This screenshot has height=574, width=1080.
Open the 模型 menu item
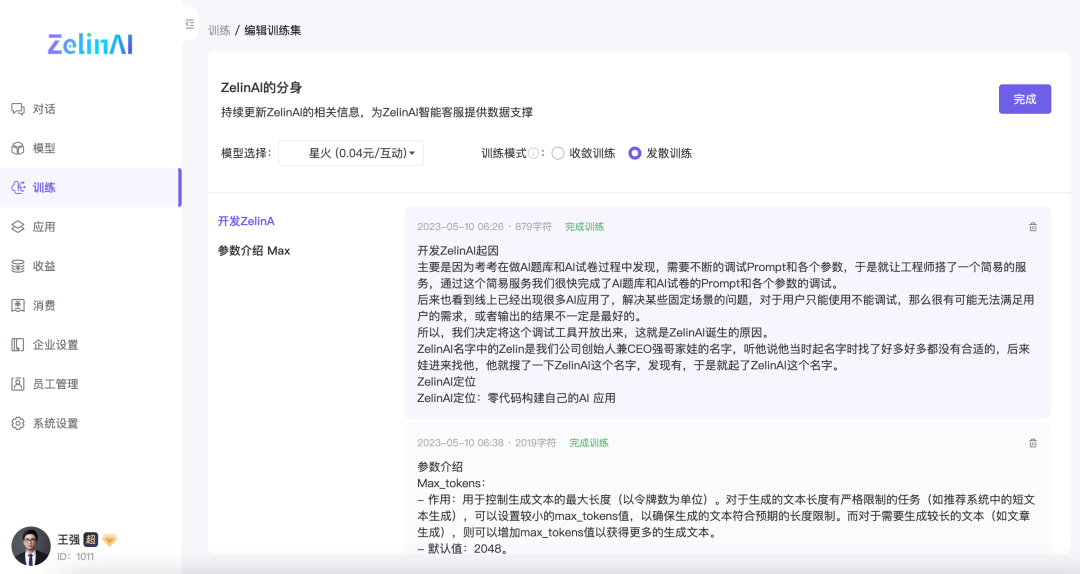tap(90, 148)
